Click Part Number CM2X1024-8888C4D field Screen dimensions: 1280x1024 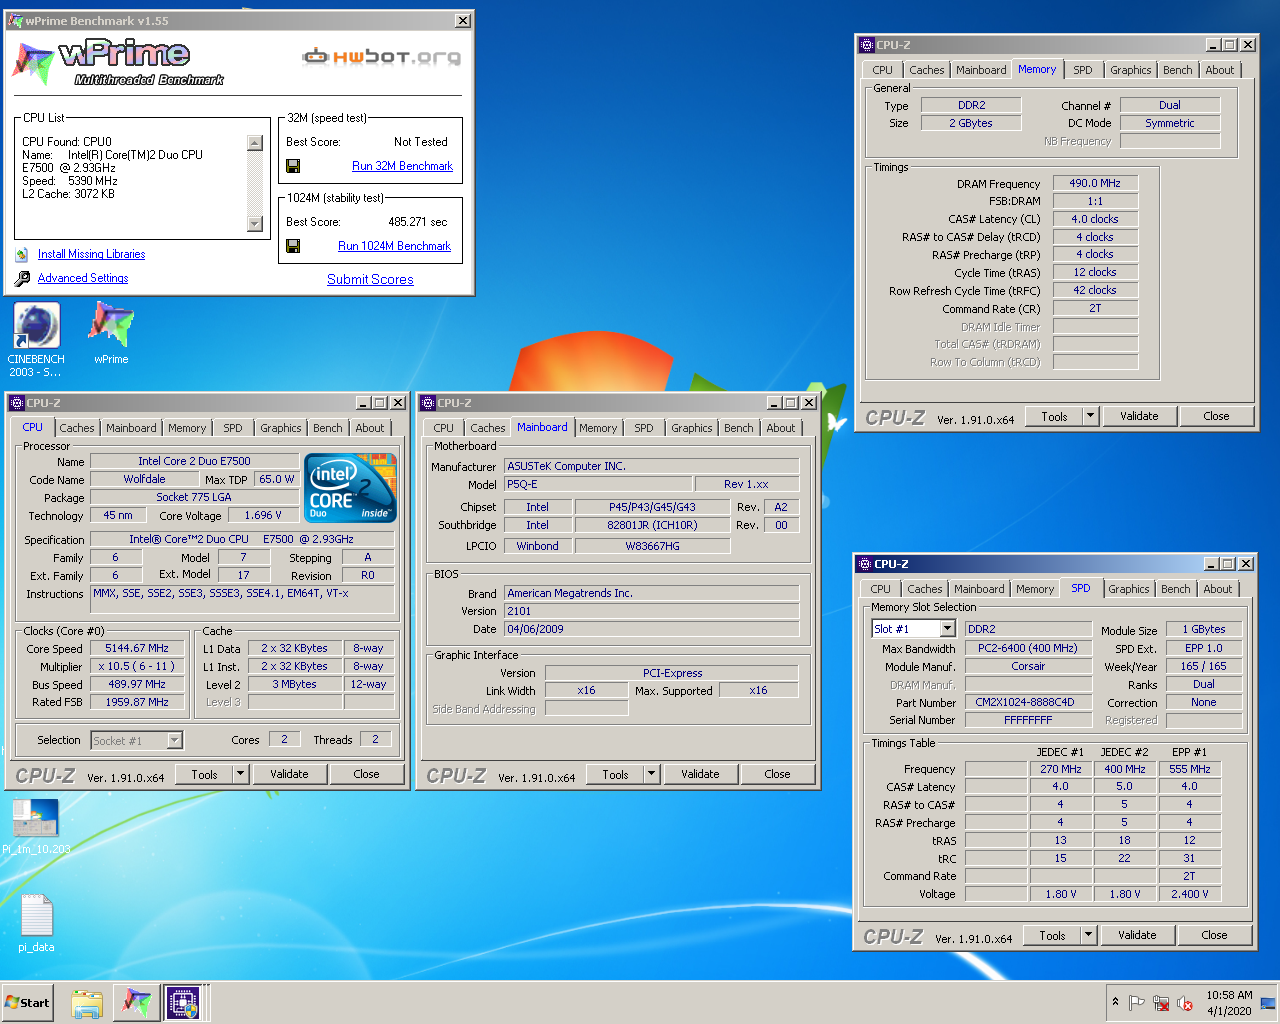pyautogui.click(x=1025, y=702)
